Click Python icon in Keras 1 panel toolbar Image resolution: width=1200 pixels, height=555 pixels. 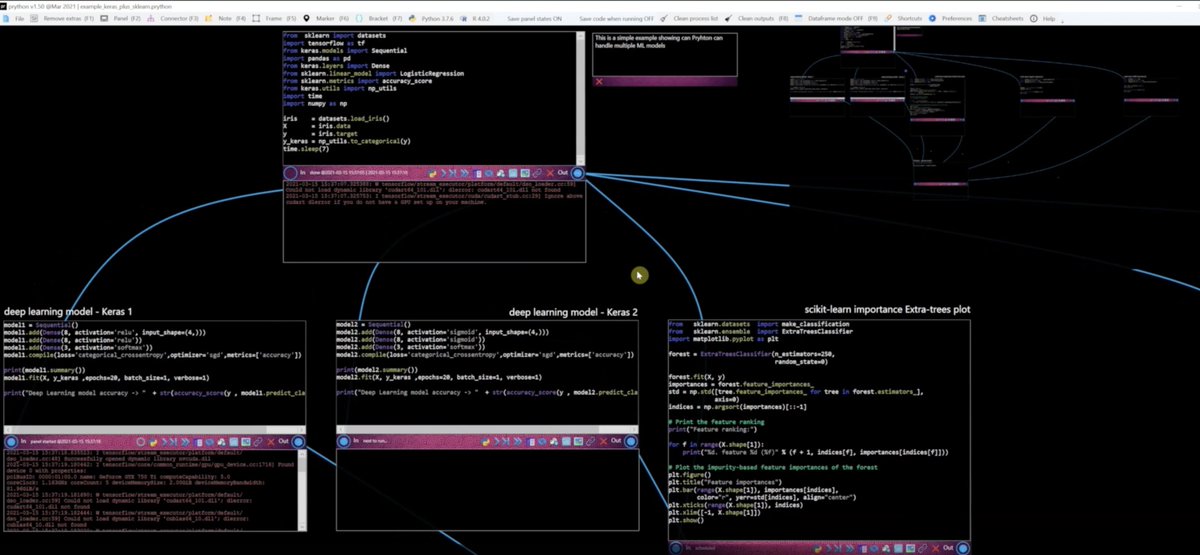153,441
